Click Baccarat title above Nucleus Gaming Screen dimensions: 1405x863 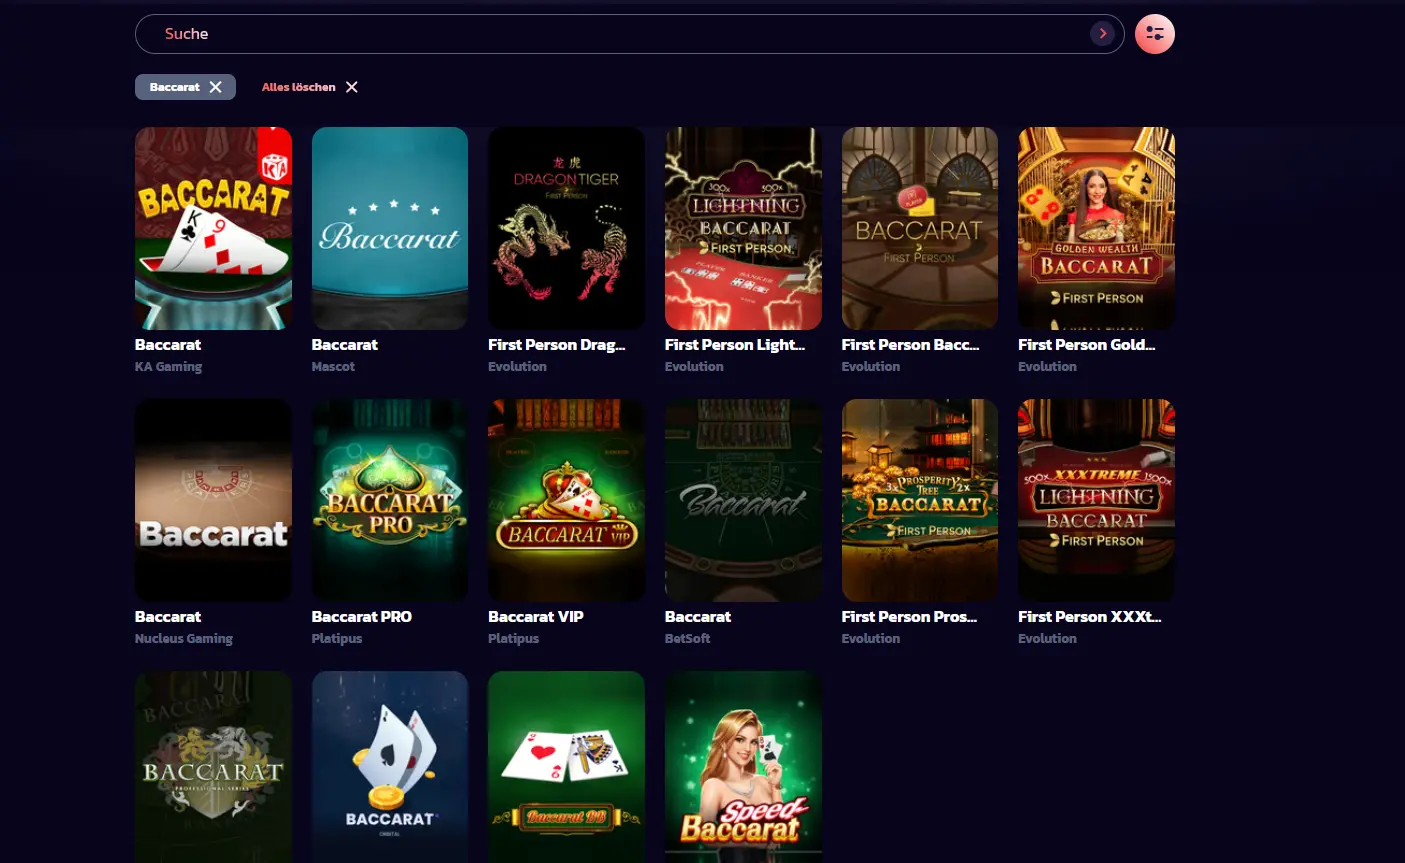168,617
